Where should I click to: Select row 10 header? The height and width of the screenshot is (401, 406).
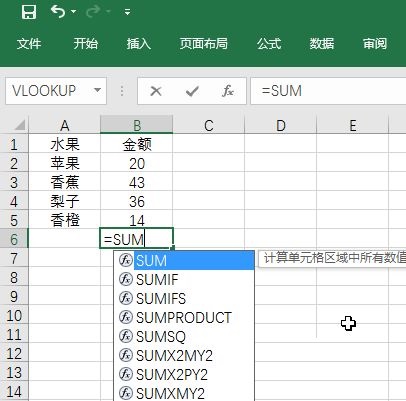pos(14,315)
